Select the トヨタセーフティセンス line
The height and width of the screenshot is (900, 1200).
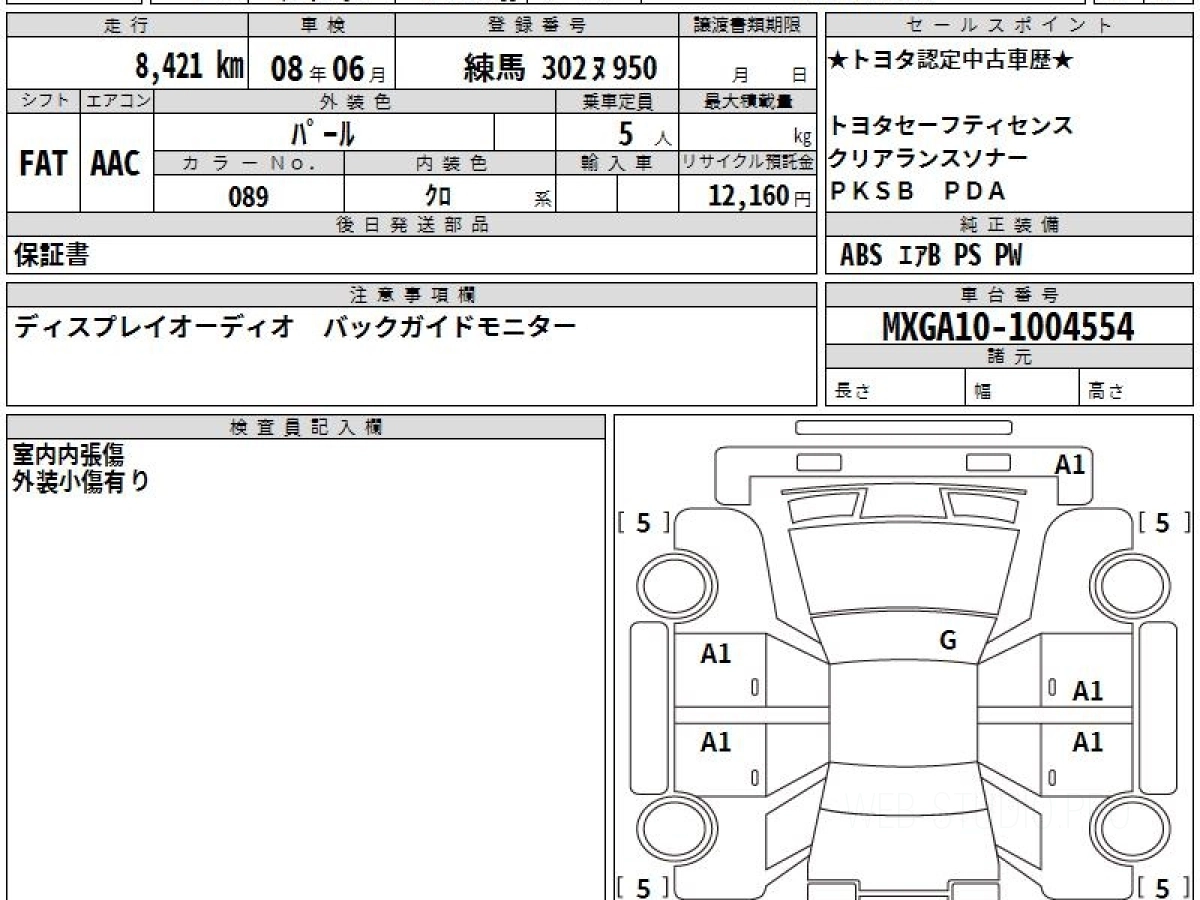pyautogui.click(x=951, y=126)
